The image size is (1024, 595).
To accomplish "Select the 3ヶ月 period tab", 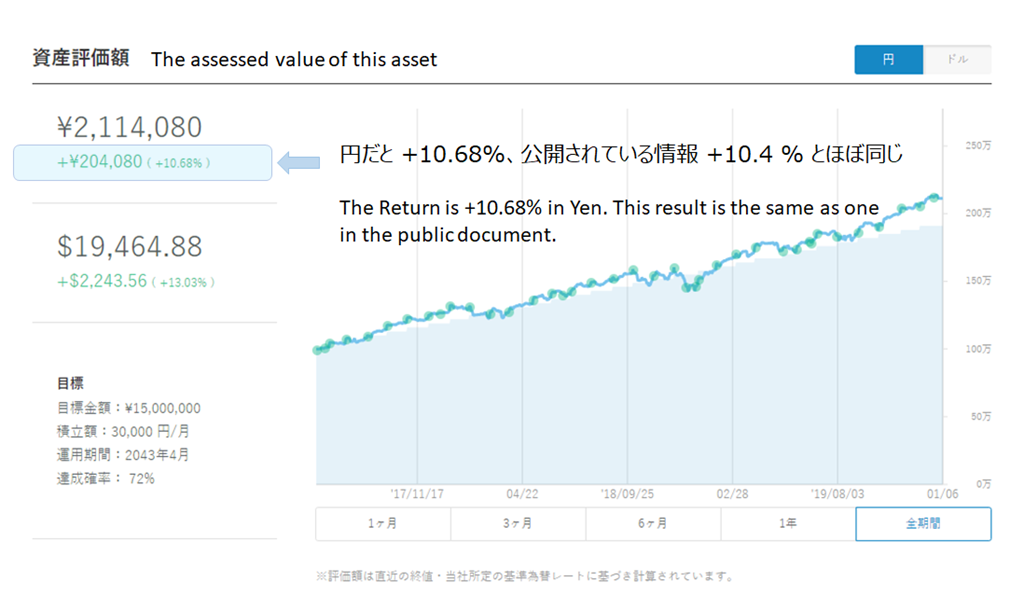I will click(518, 524).
